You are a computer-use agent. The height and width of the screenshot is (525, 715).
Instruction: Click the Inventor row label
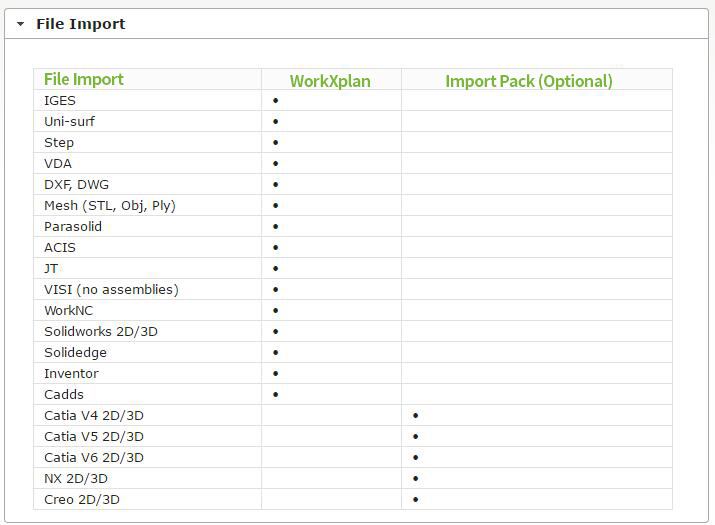(x=71, y=374)
